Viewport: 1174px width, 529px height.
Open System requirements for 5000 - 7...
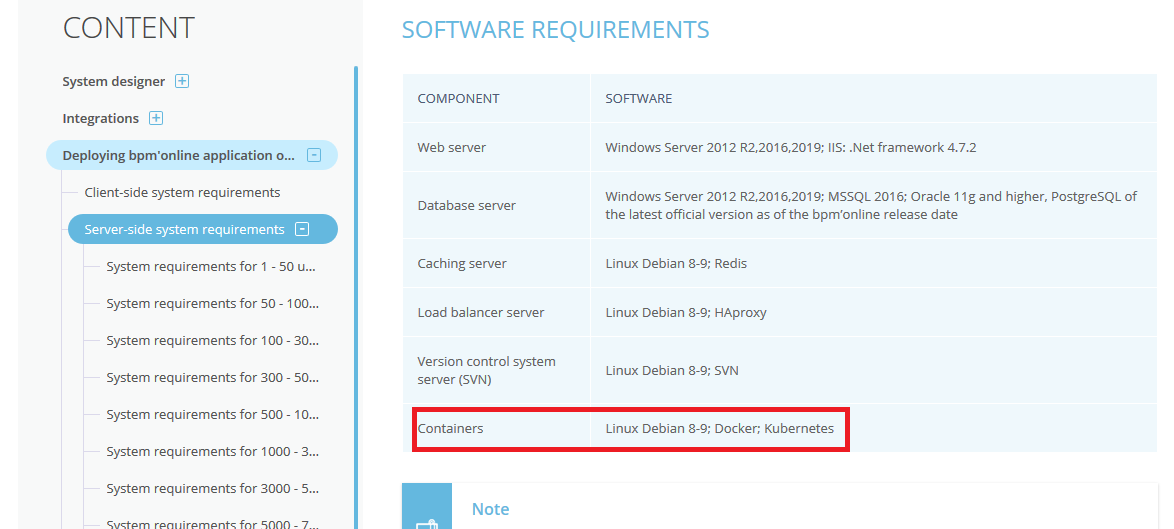click(212, 525)
